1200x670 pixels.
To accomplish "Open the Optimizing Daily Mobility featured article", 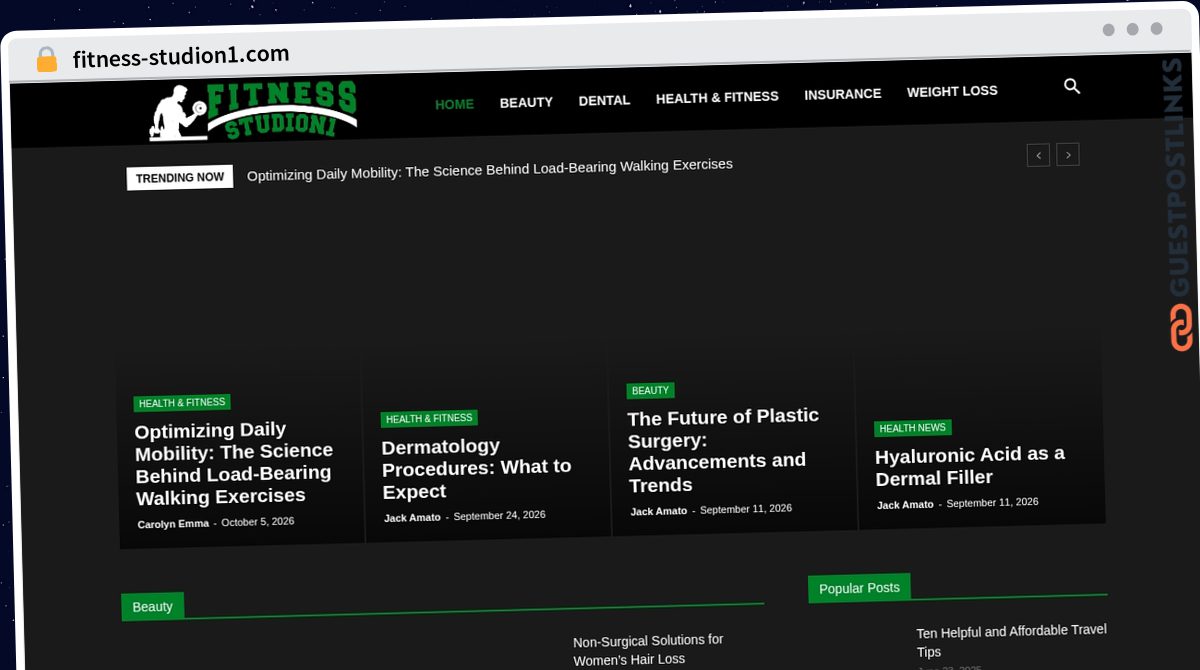I will 234,463.
